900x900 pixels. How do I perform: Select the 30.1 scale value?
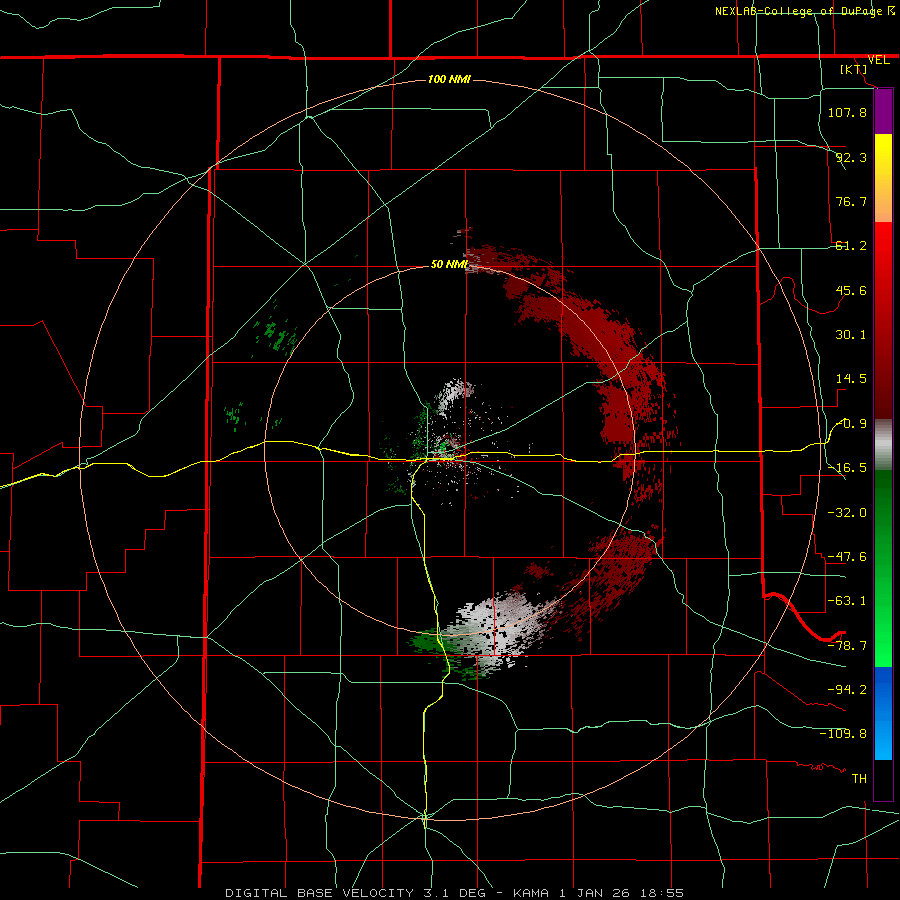point(851,335)
